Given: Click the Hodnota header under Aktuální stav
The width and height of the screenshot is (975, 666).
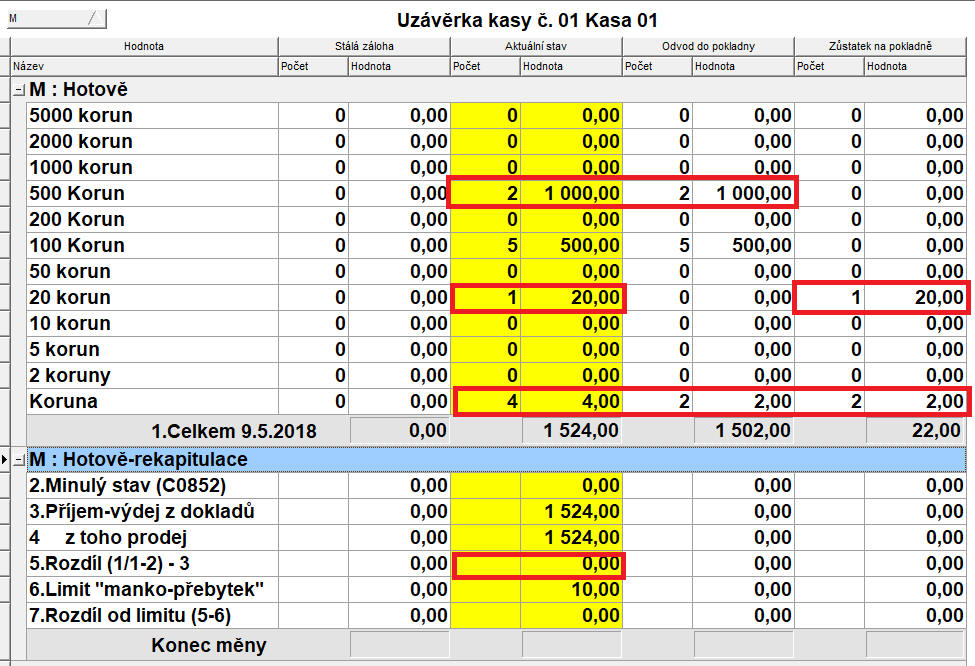Looking at the screenshot, I should [571, 66].
